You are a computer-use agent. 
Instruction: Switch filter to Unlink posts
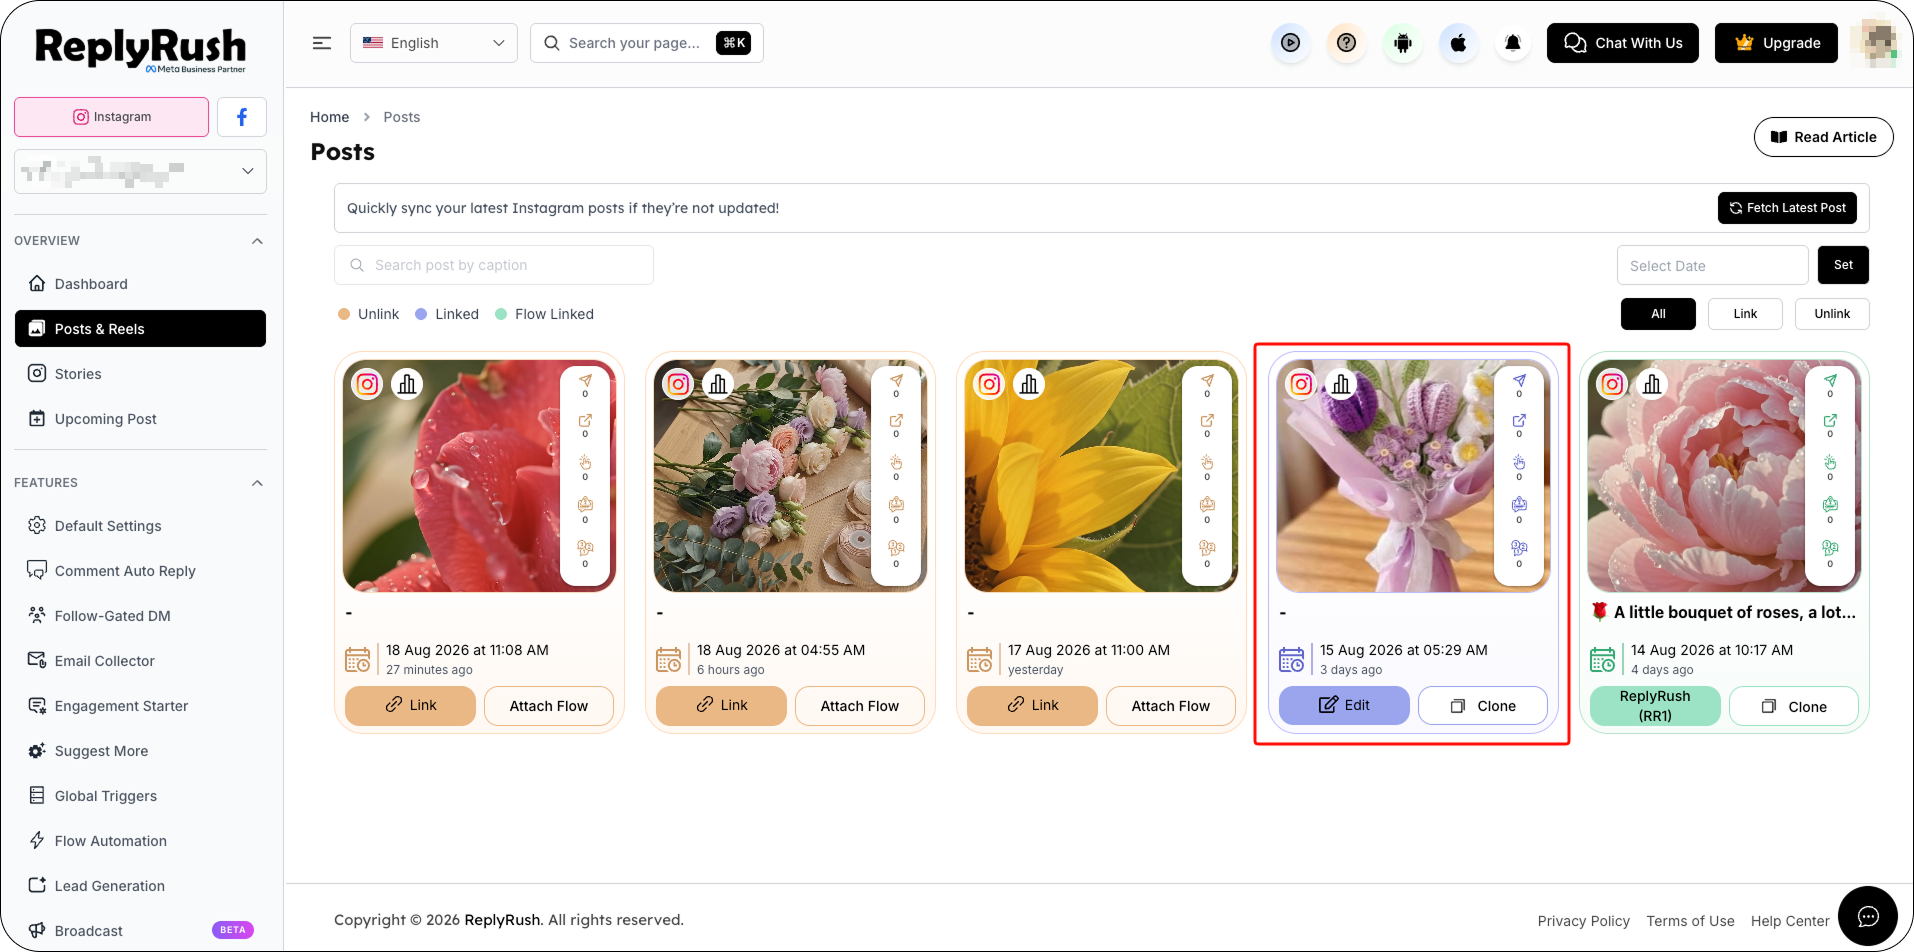(x=1832, y=314)
